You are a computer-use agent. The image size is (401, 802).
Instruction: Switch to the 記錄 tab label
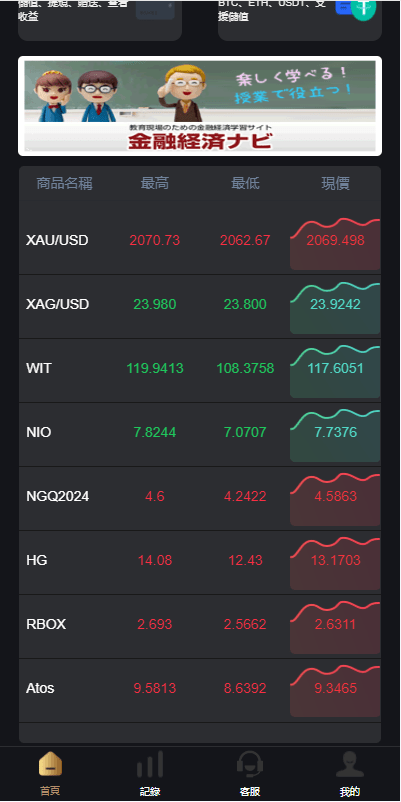point(150,791)
